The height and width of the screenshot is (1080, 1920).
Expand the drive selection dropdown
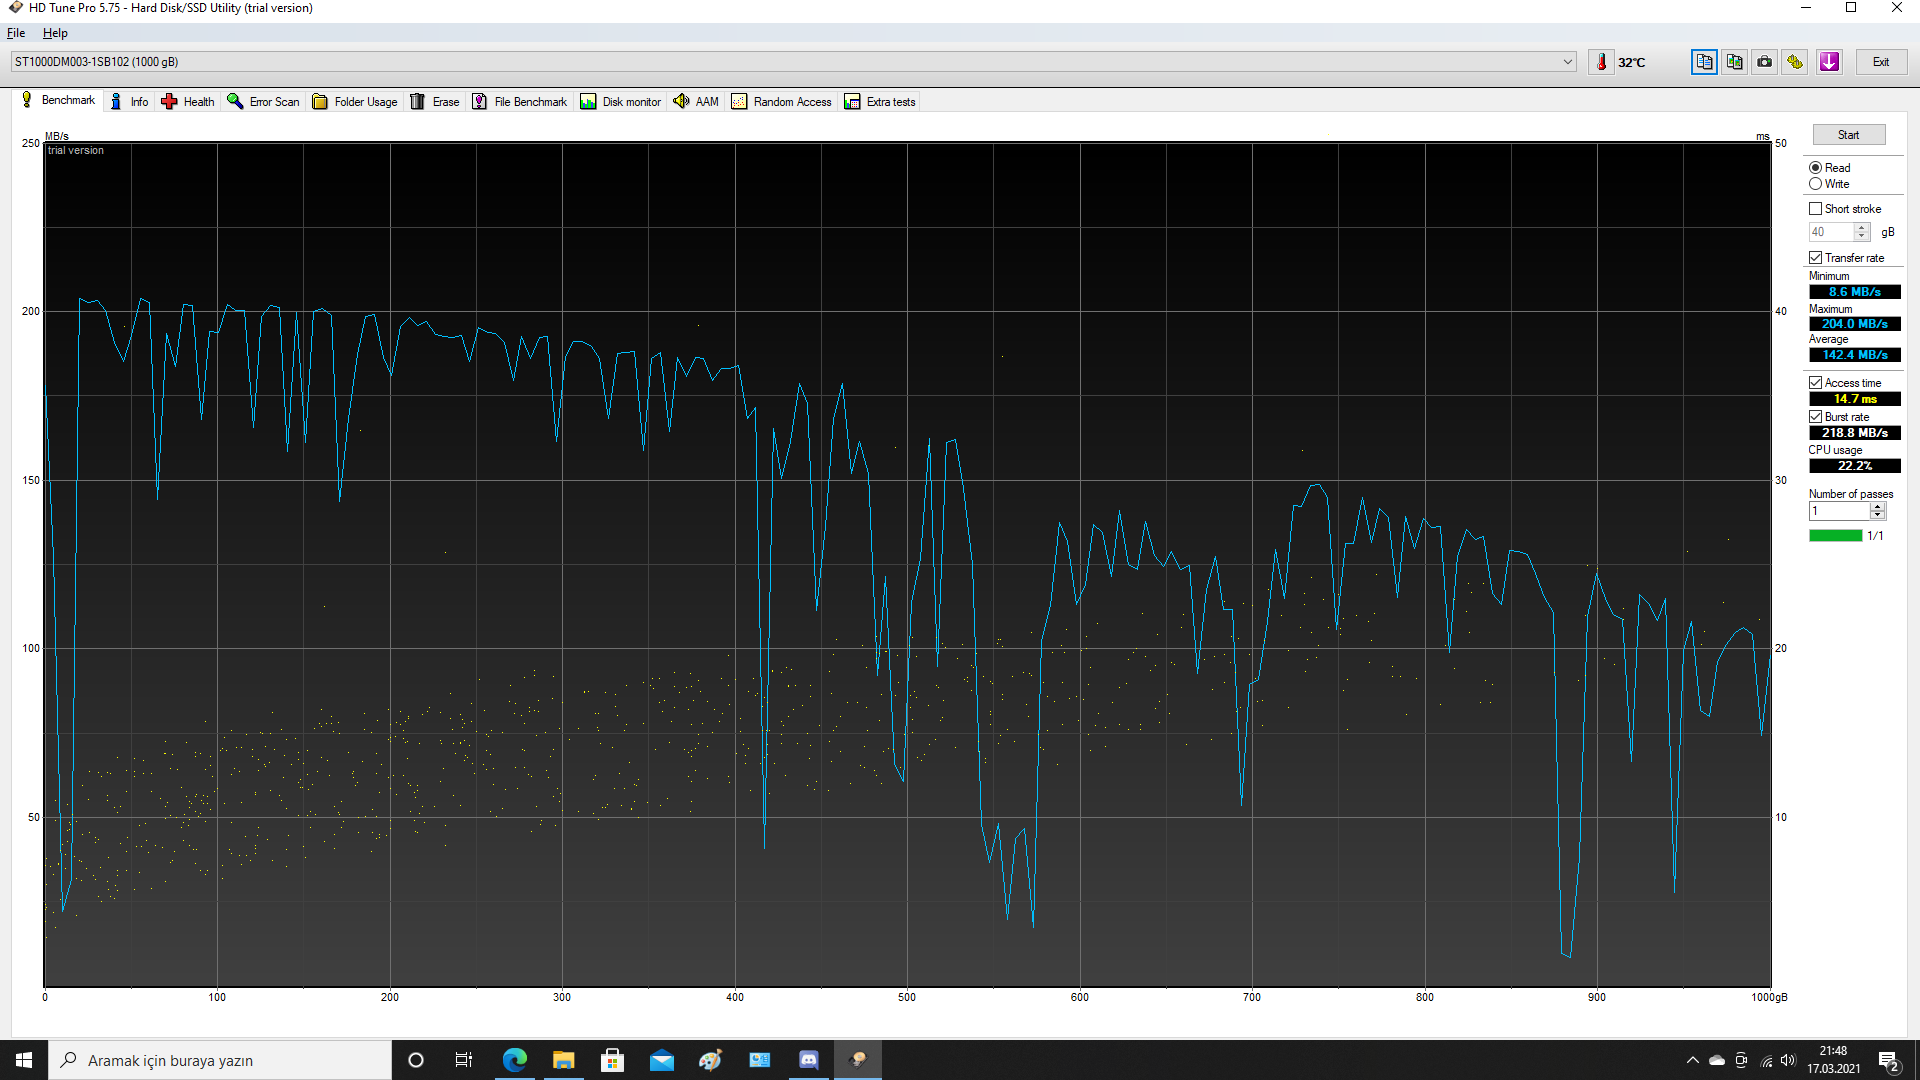pyautogui.click(x=1567, y=62)
